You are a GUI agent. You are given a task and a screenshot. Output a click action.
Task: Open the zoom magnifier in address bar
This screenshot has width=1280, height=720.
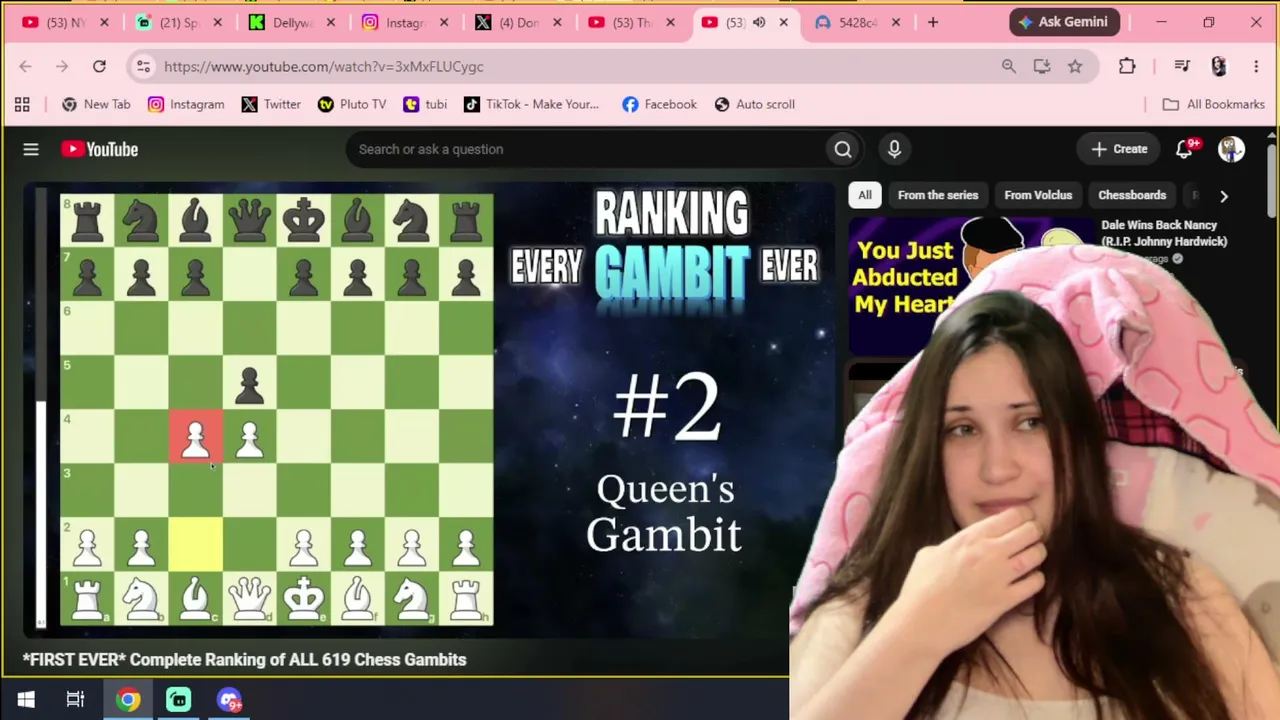point(1008,66)
